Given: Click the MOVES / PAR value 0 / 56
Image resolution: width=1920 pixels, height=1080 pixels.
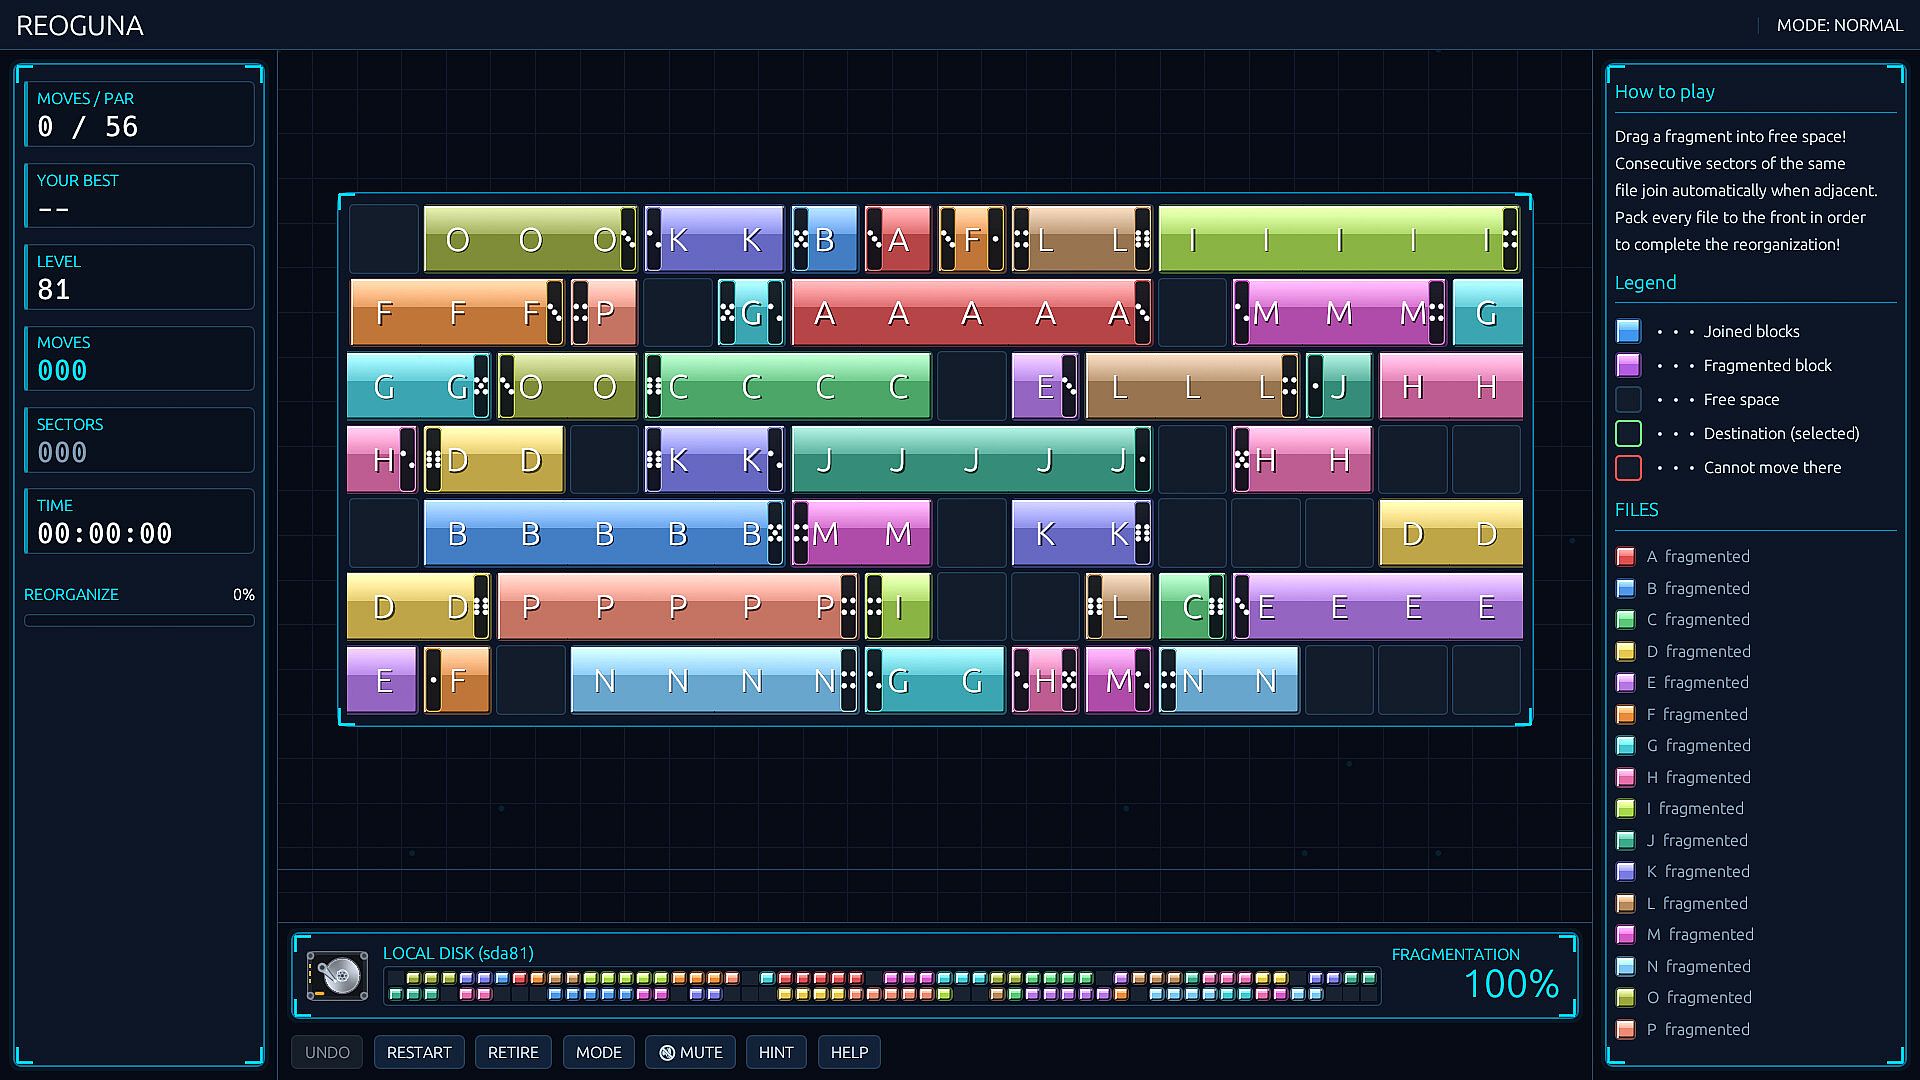Looking at the screenshot, I should click(x=88, y=127).
